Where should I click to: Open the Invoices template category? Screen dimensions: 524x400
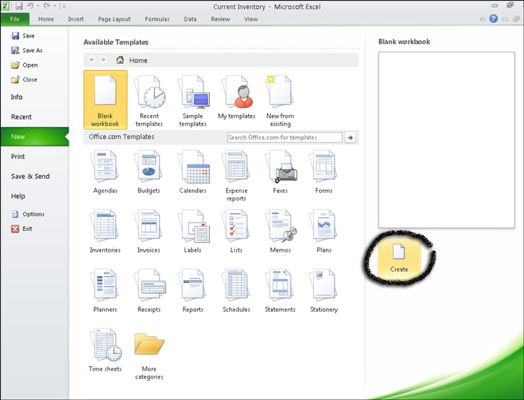[x=149, y=231]
